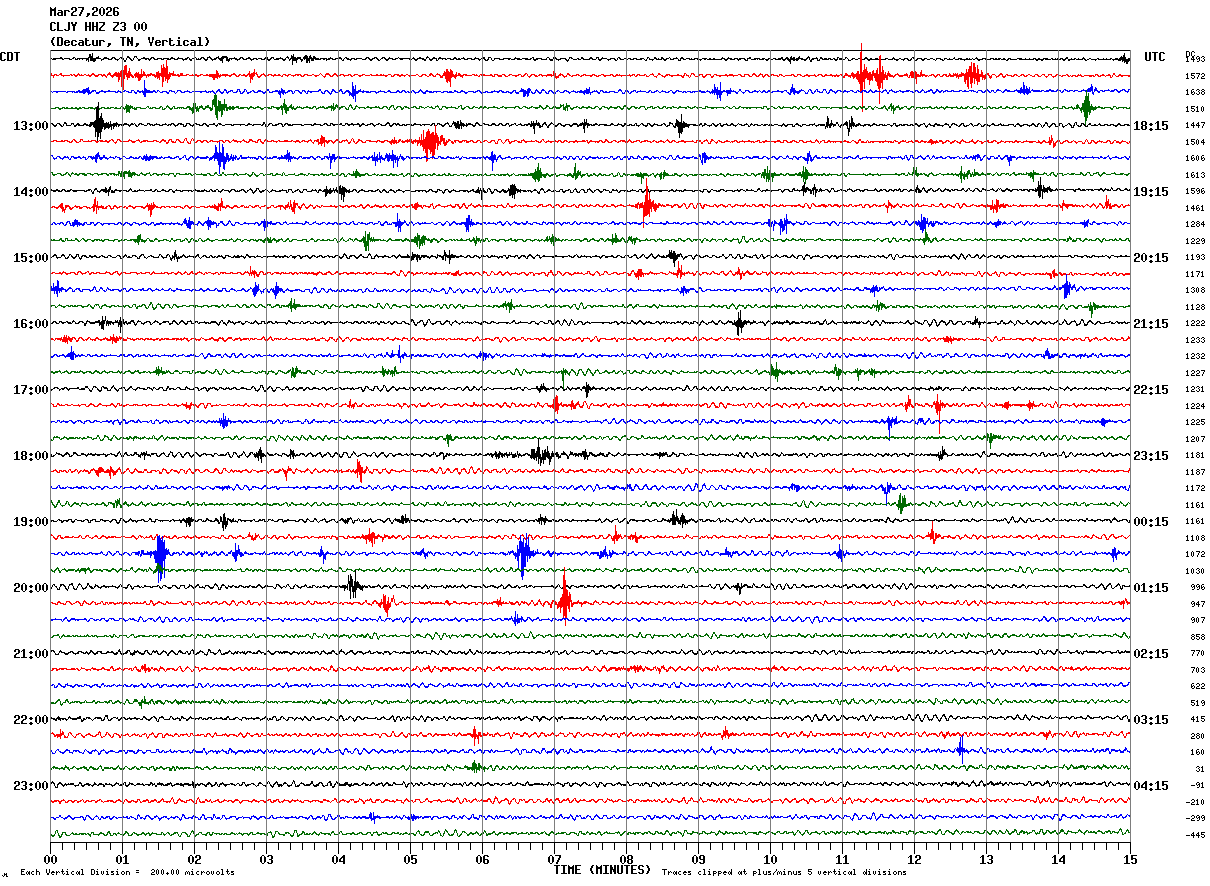Viewport: 1210px width, 886px height.
Task: Click the DC offset value '1606'
Action: [x=1195, y=159]
